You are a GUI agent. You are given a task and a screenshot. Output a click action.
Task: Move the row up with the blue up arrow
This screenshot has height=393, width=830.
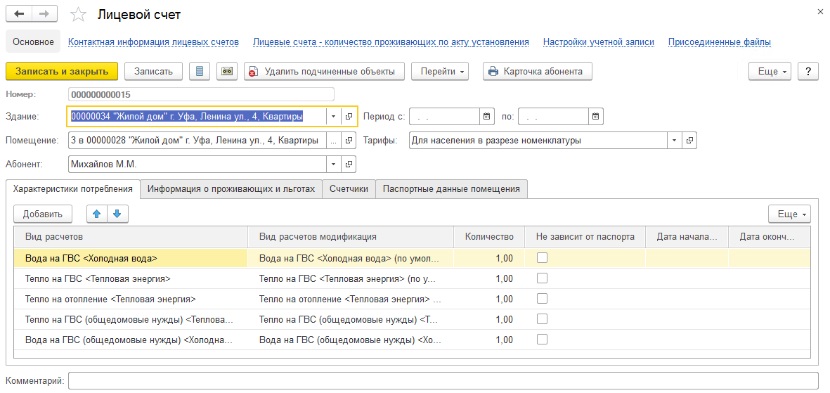tap(96, 214)
